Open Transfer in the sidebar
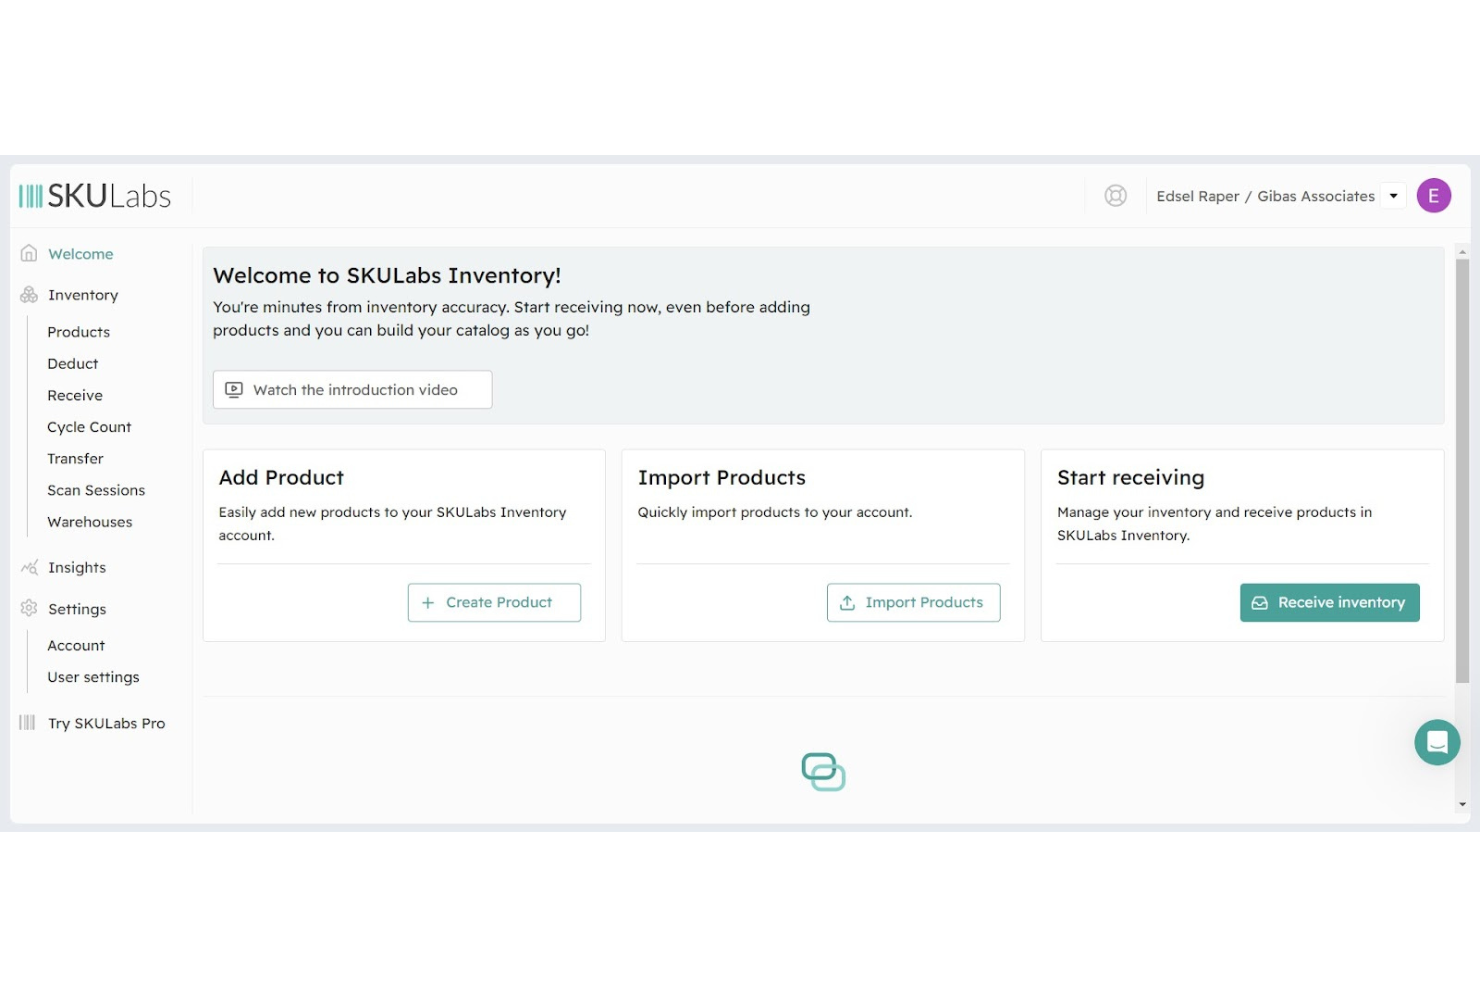The image size is (1480, 987). (75, 459)
